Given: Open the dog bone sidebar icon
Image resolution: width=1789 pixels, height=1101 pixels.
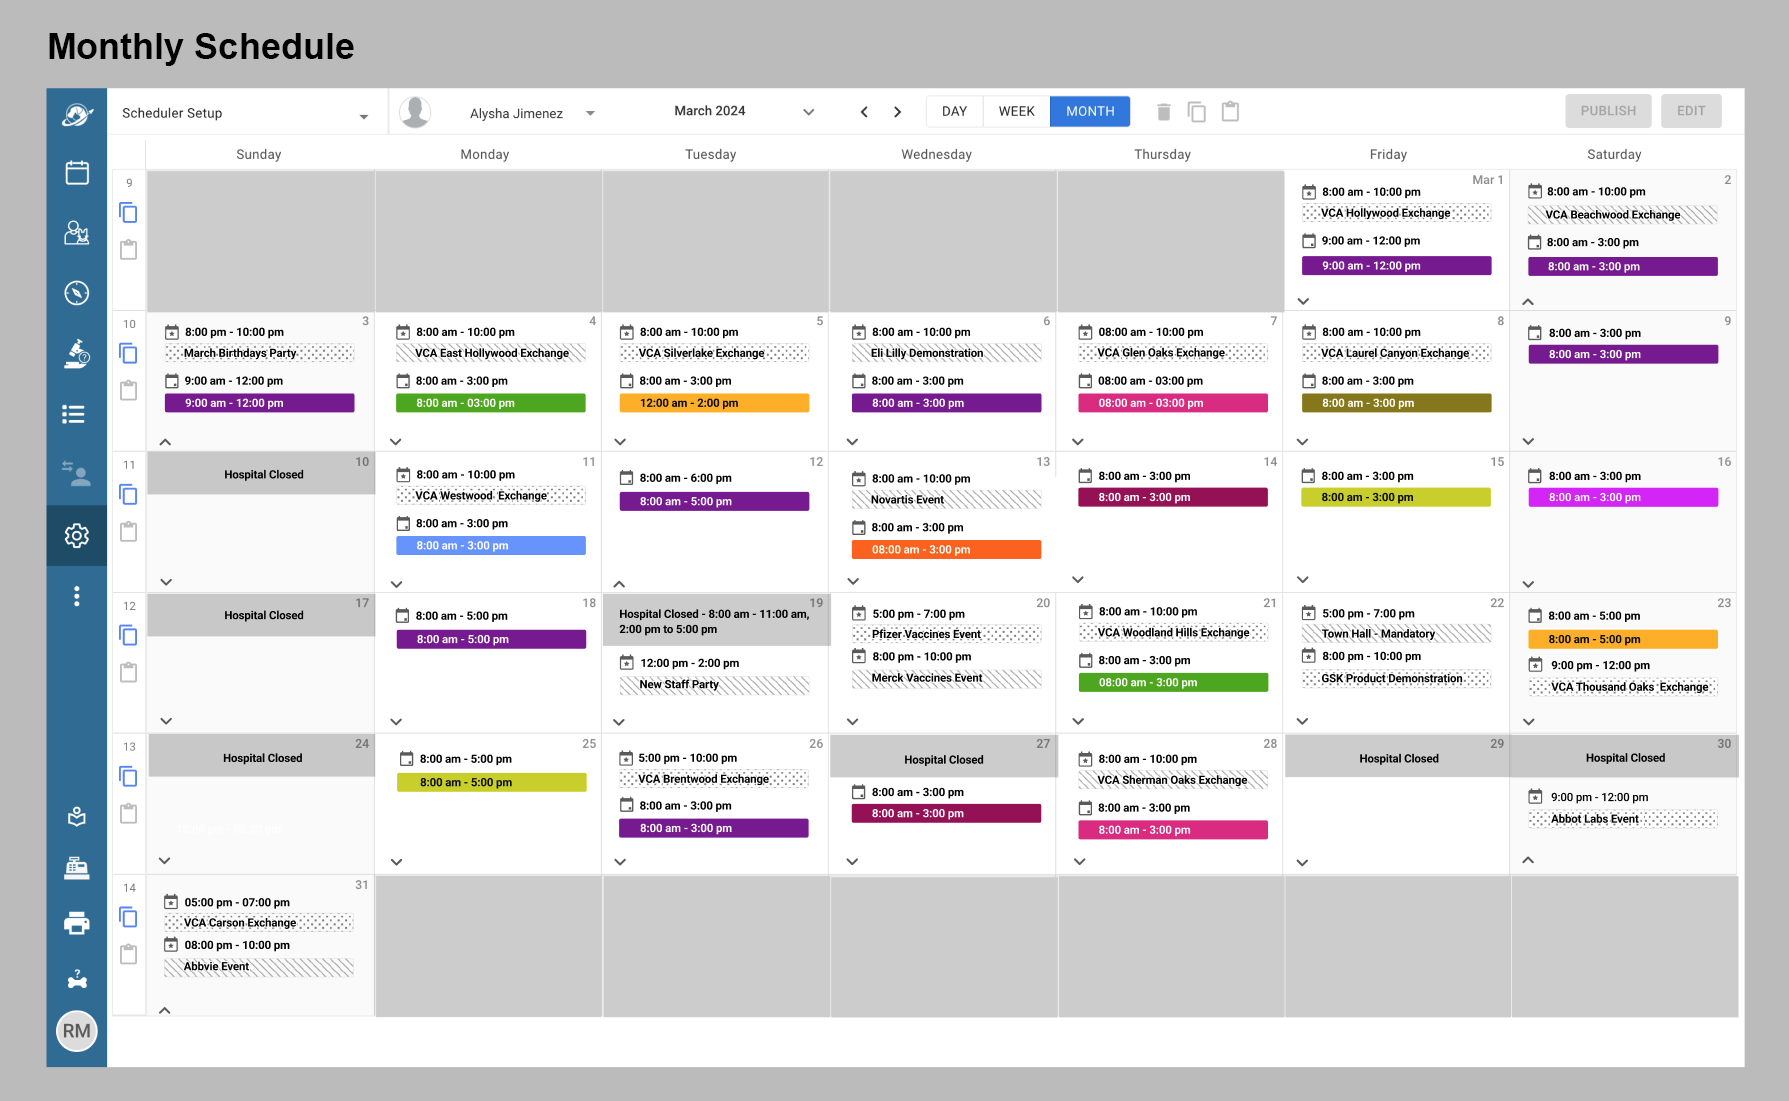Looking at the screenshot, I should click(77, 980).
